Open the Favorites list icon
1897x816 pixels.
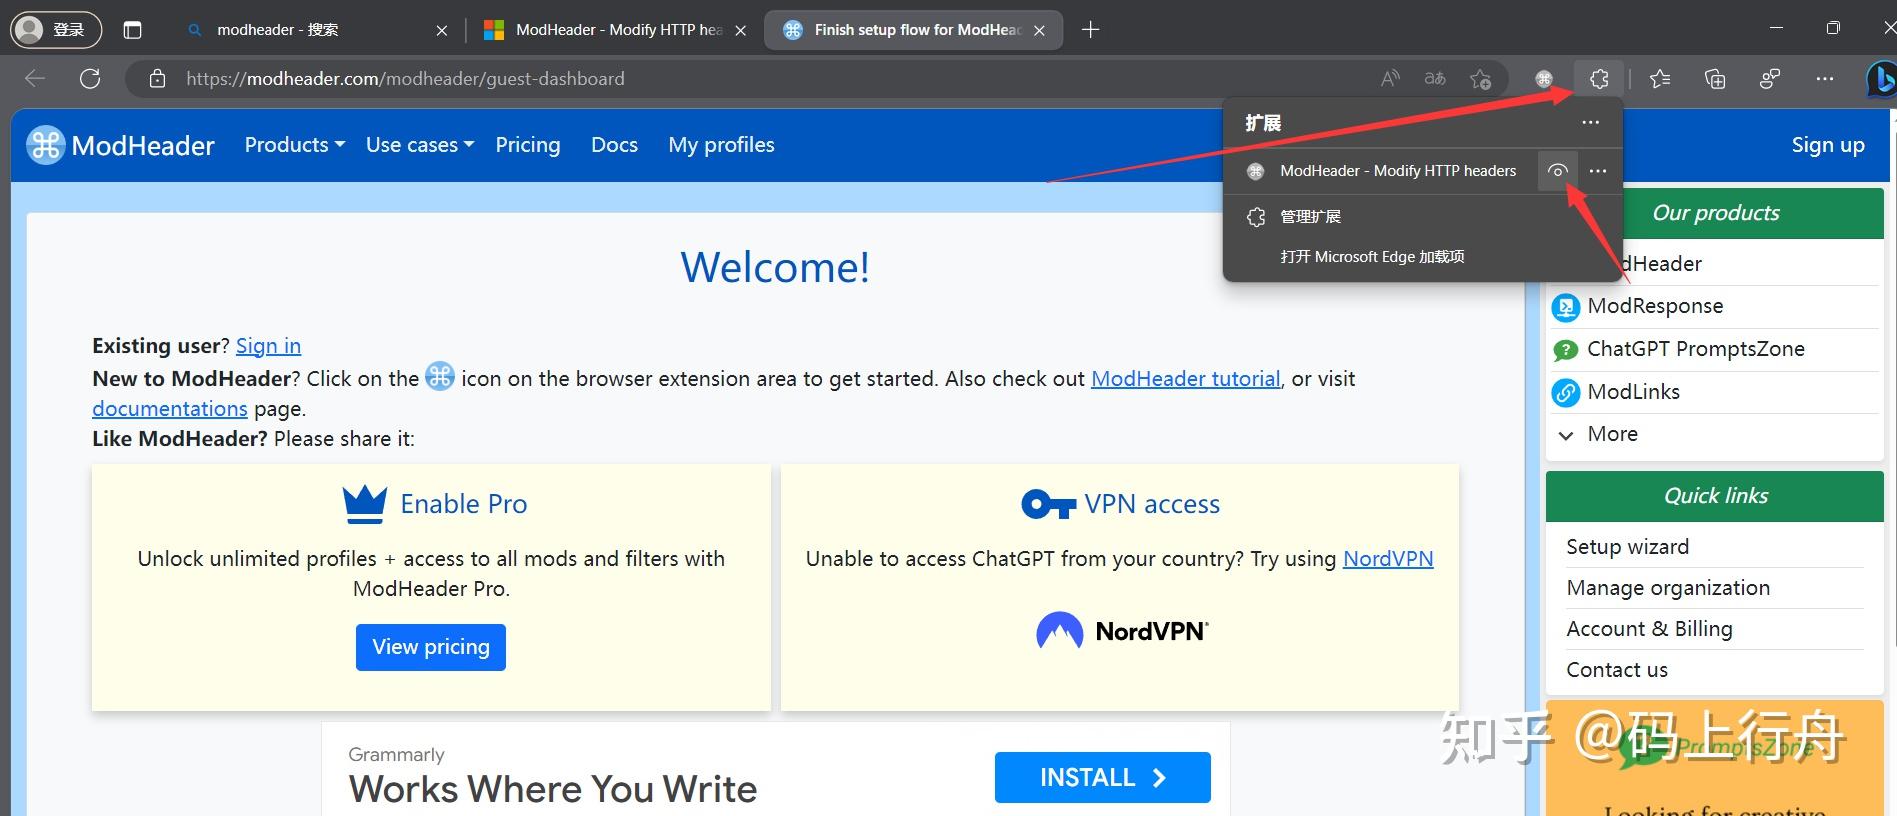click(1660, 79)
